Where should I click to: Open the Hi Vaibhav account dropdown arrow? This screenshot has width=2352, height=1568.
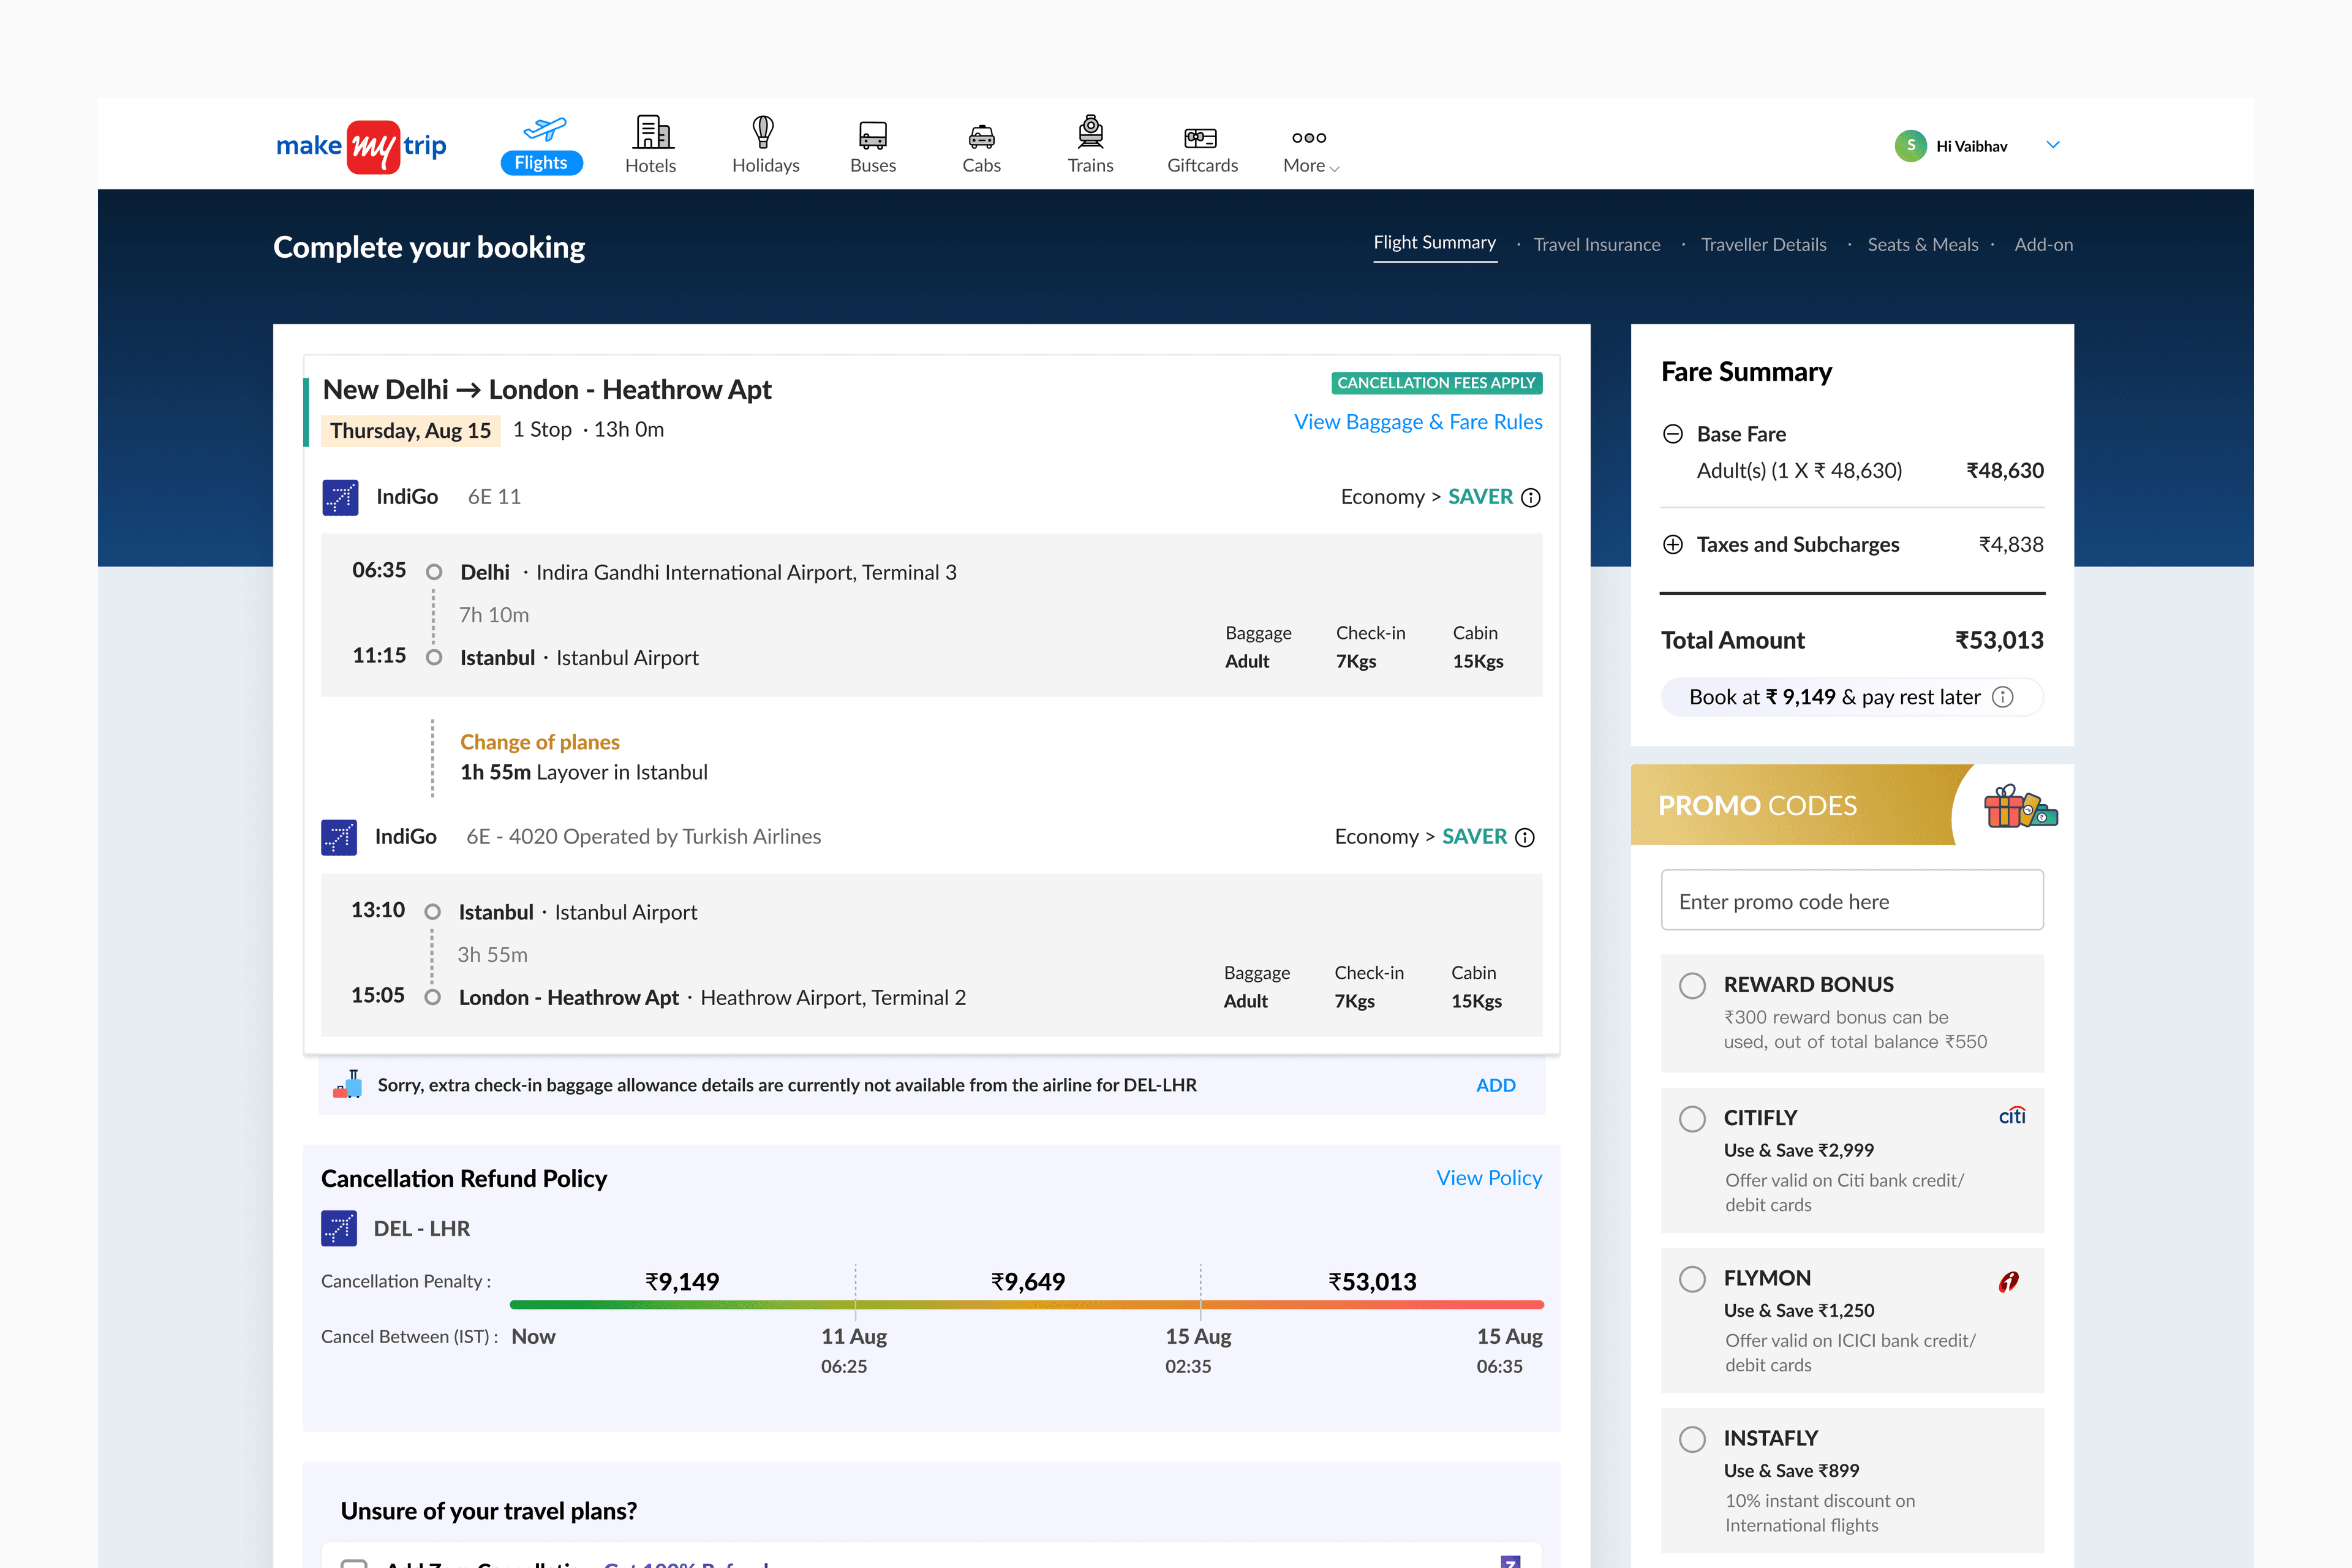pyautogui.click(x=2053, y=145)
